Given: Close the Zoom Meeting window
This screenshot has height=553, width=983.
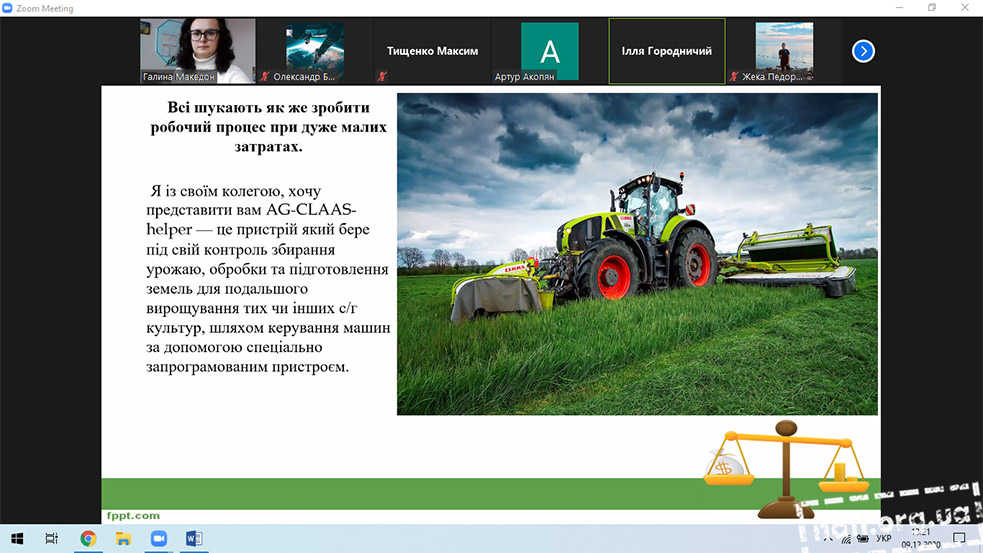Looking at the screenshot, I should [x=965, y=8].
